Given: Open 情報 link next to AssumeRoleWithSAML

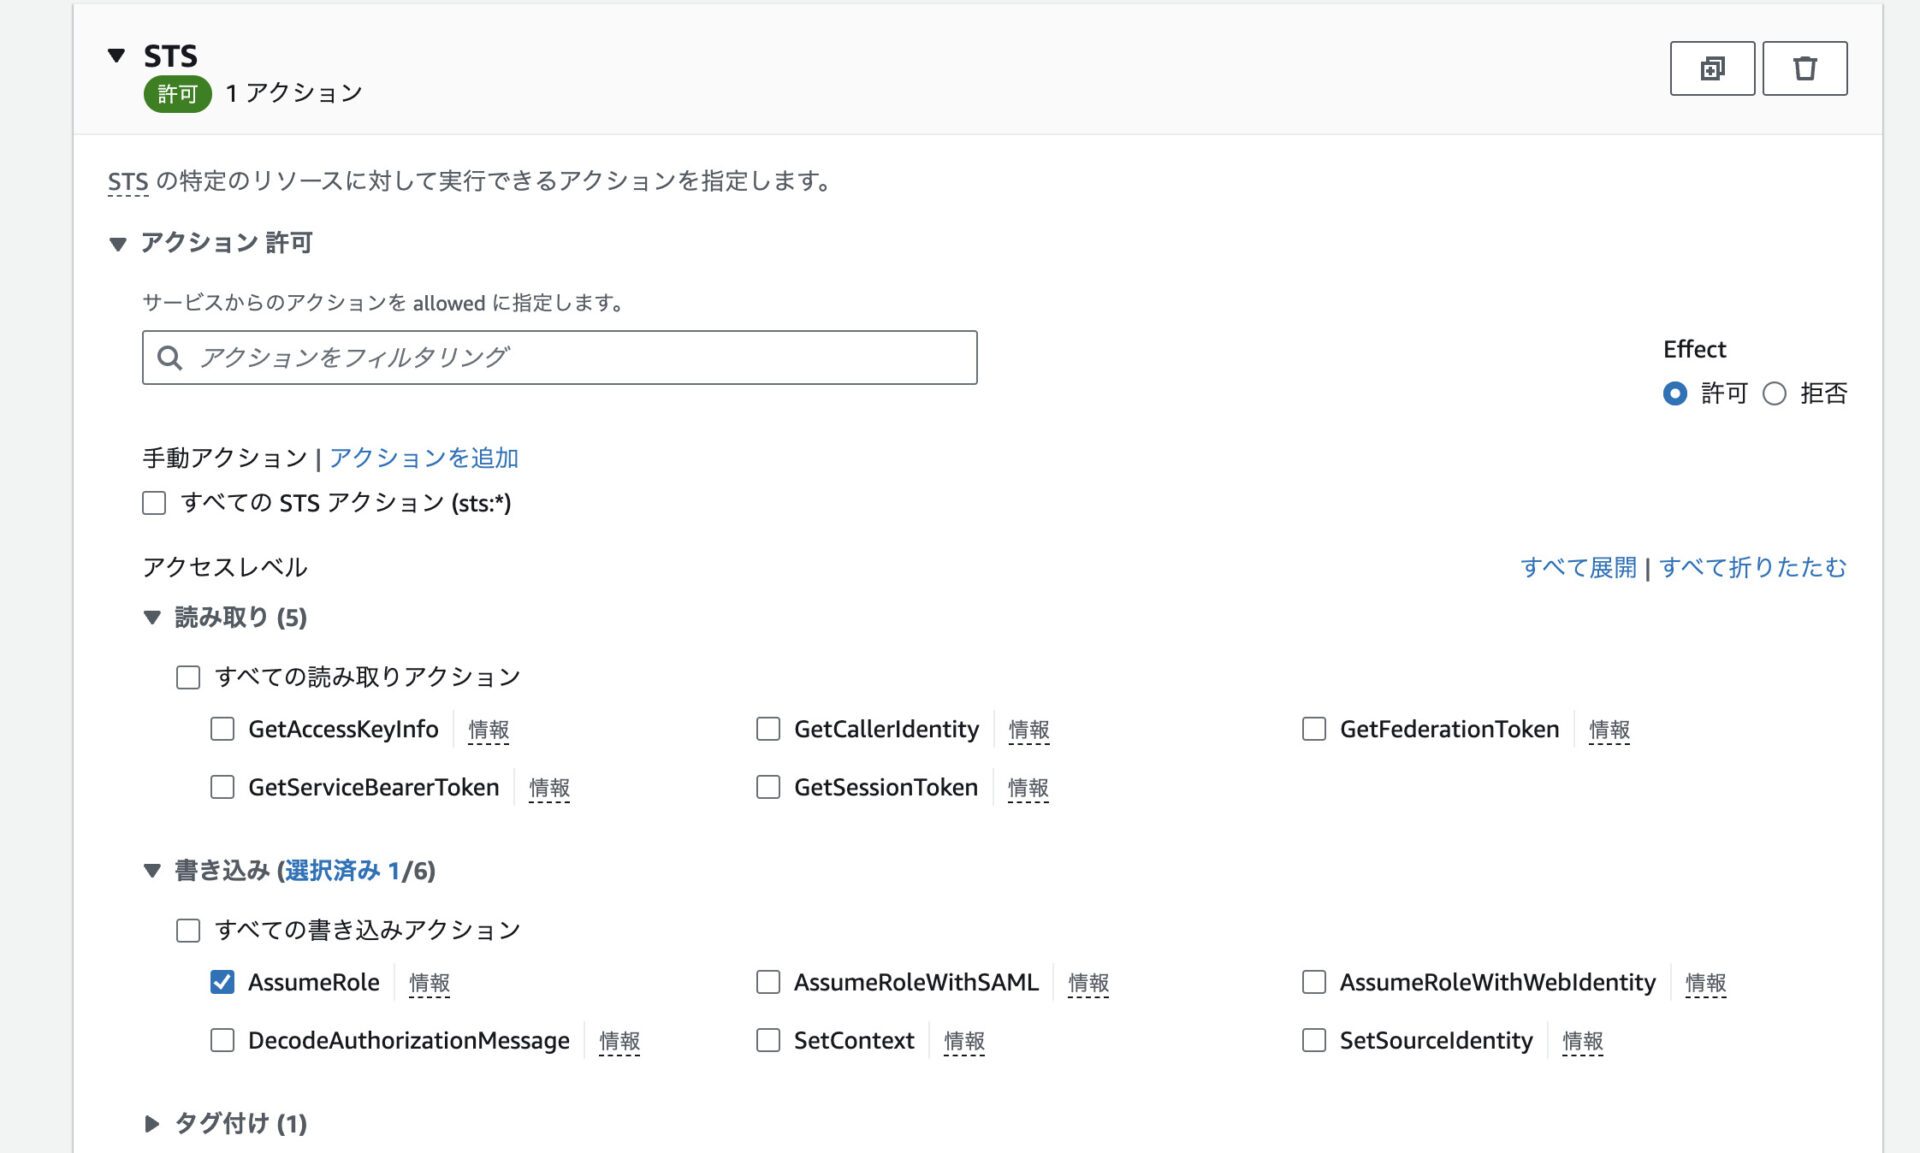Looking at the screenshot, I should pyautogui.click(x=1088, y=983).
